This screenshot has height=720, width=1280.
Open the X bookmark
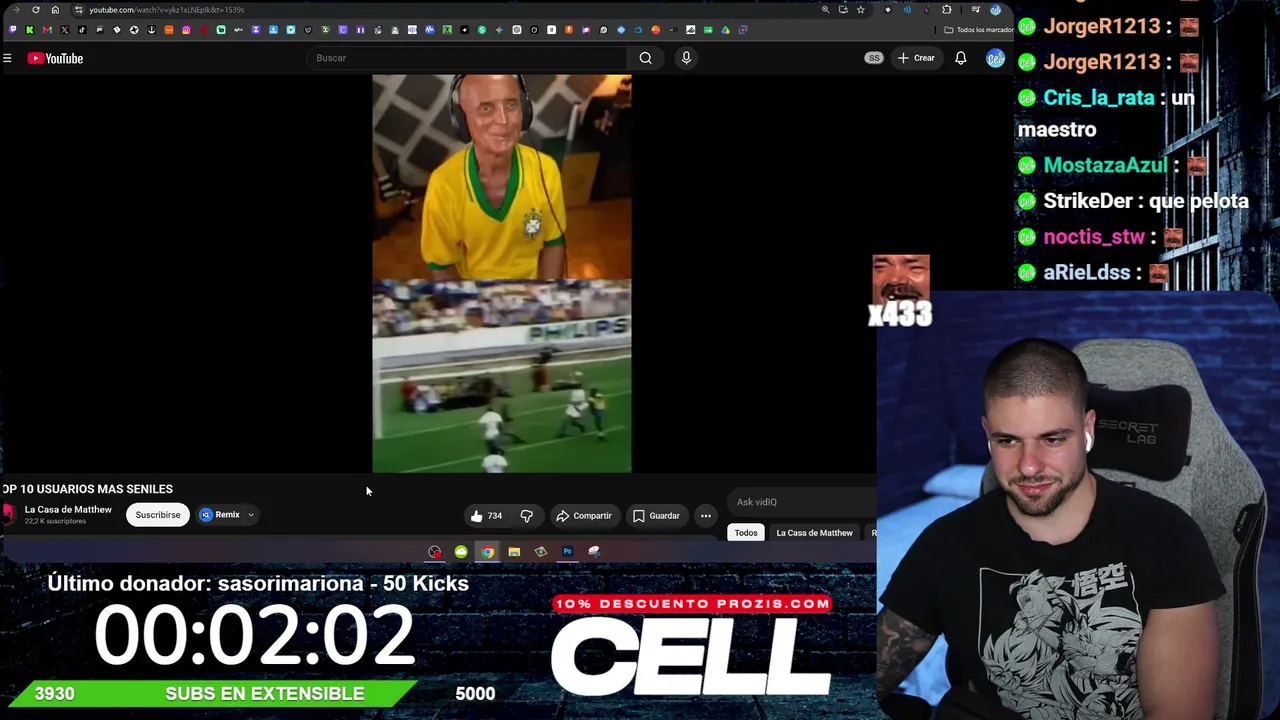pos(65,30)
